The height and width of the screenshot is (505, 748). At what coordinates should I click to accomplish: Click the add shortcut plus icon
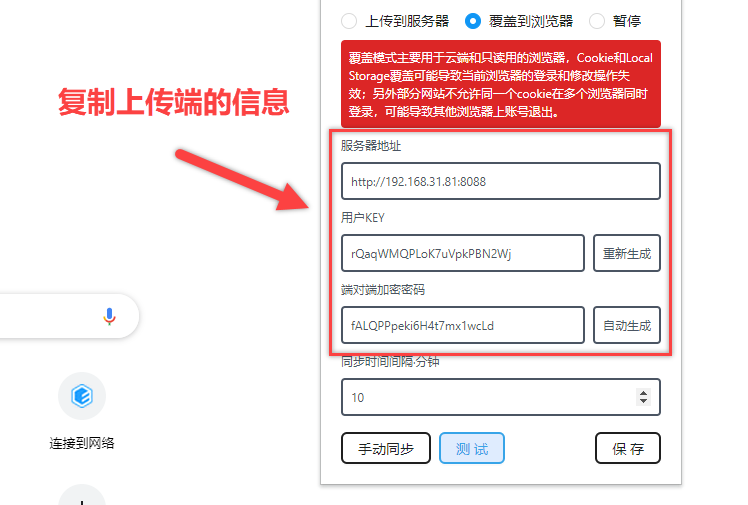tap(82, 496)
